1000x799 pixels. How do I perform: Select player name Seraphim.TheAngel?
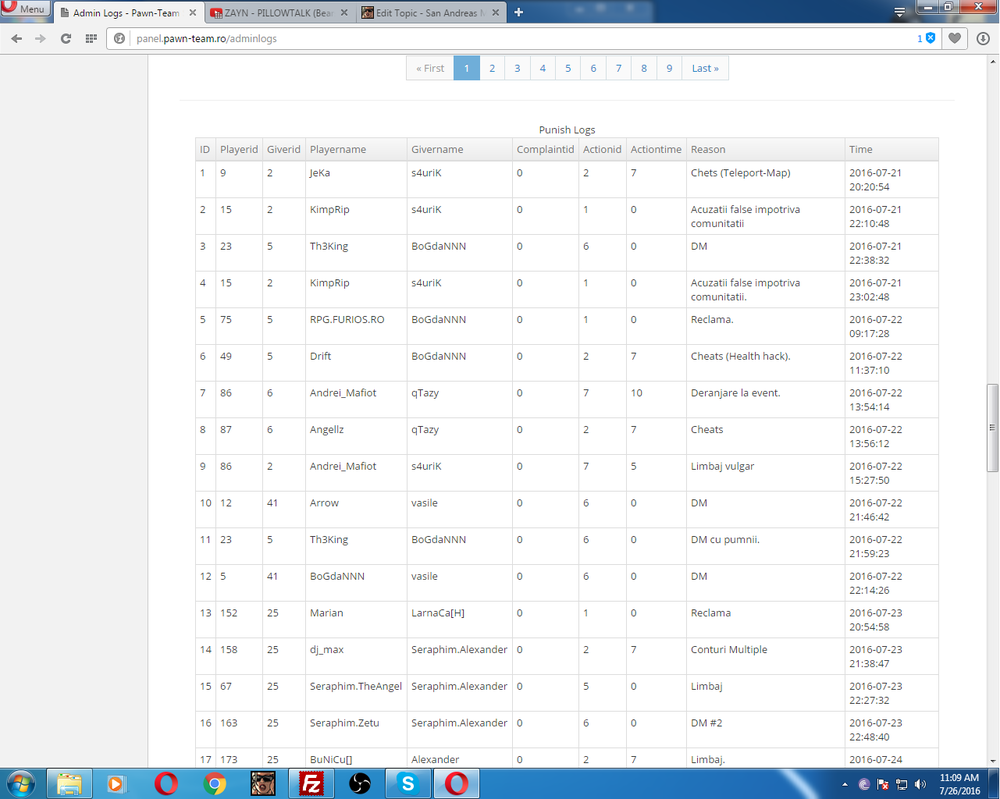coord(356,686)
